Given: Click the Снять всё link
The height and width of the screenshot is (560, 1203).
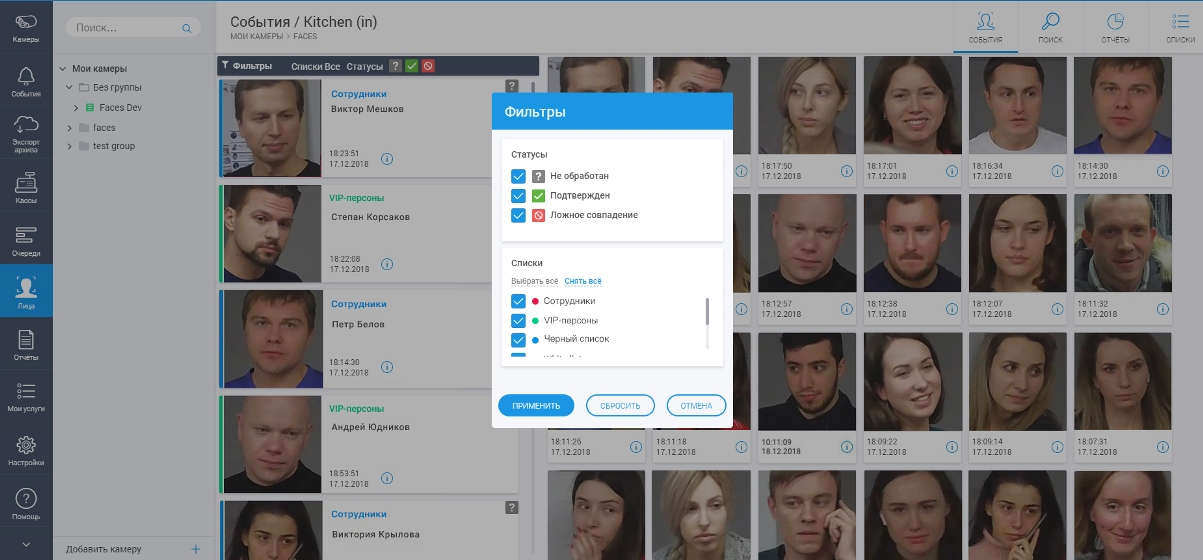Looking at the screenshot, I should click(583, 282).
